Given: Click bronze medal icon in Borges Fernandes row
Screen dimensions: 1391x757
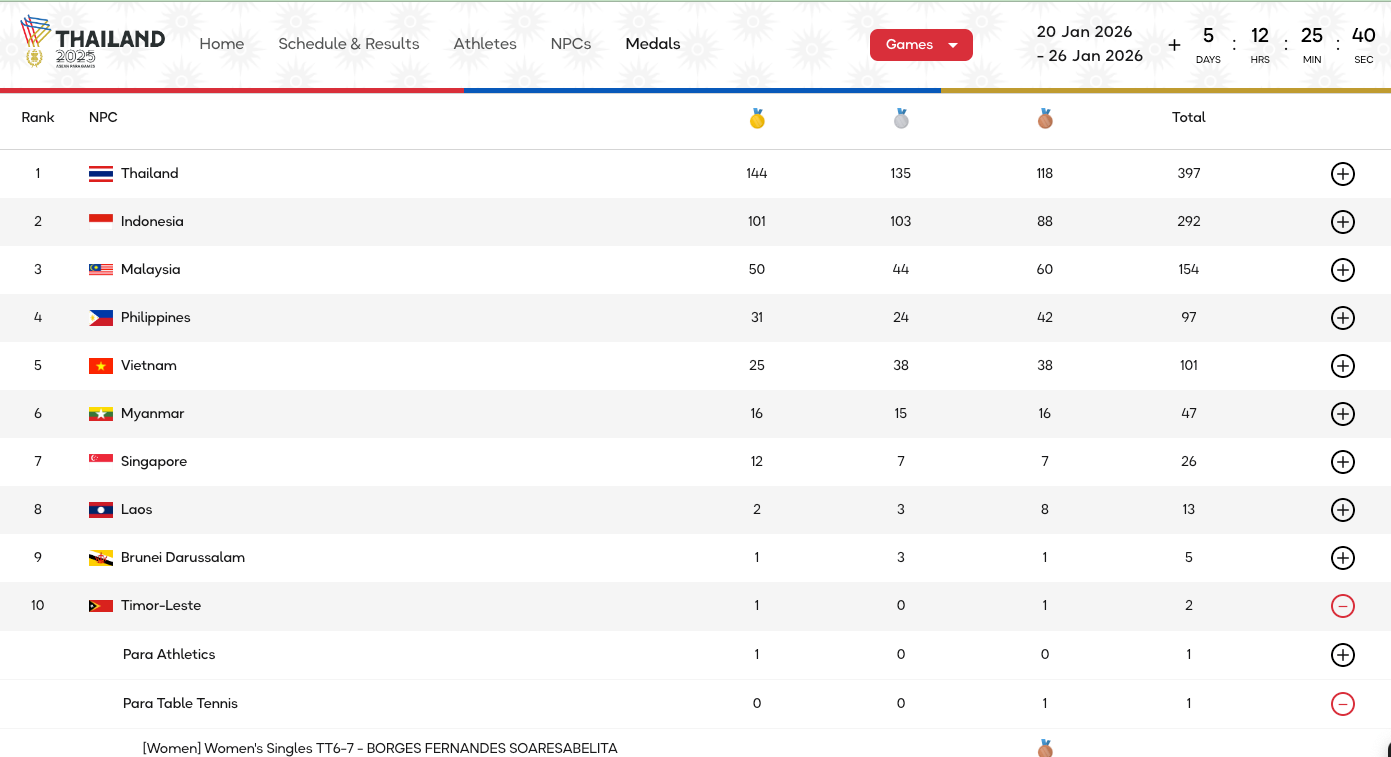Looking at the screenshot, I should 1045,748.
